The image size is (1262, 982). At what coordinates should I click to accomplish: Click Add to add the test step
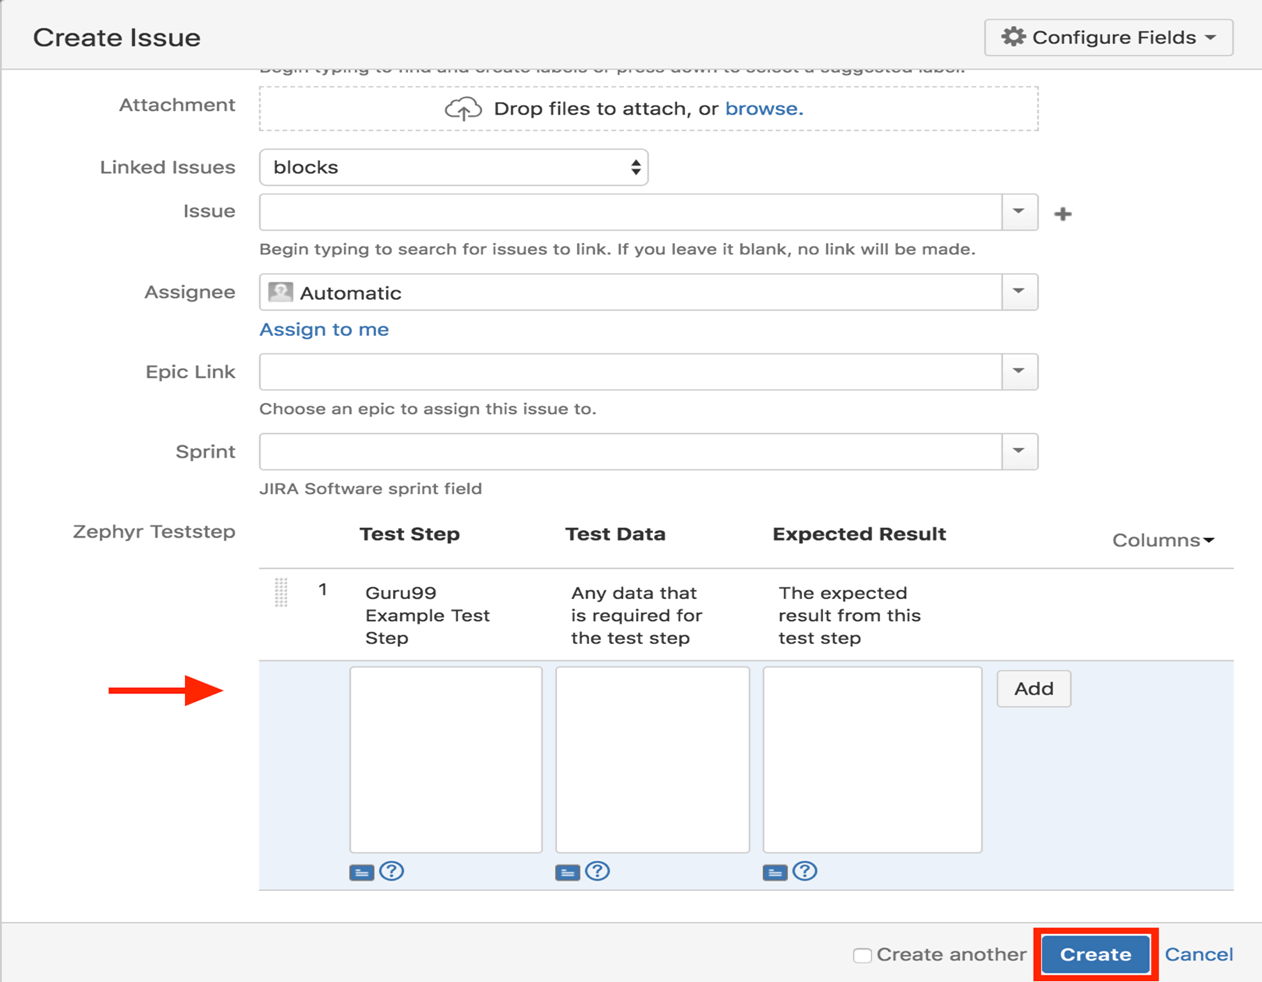click(x=1033, y=689)
